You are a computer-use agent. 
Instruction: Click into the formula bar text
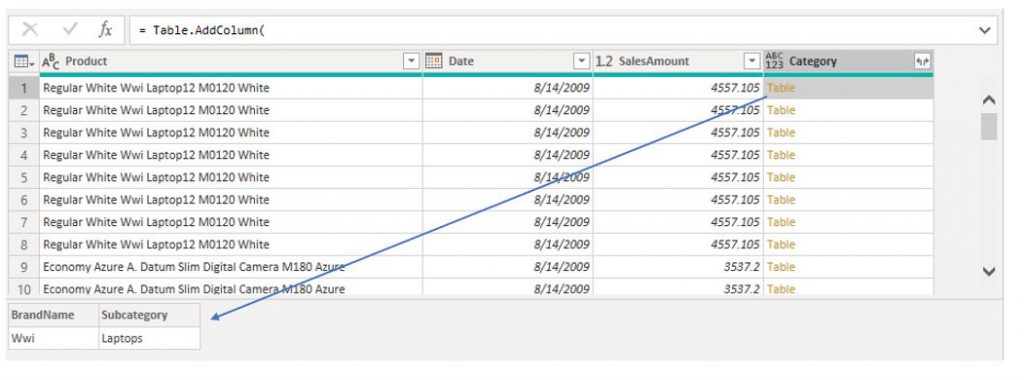point(201,31)
